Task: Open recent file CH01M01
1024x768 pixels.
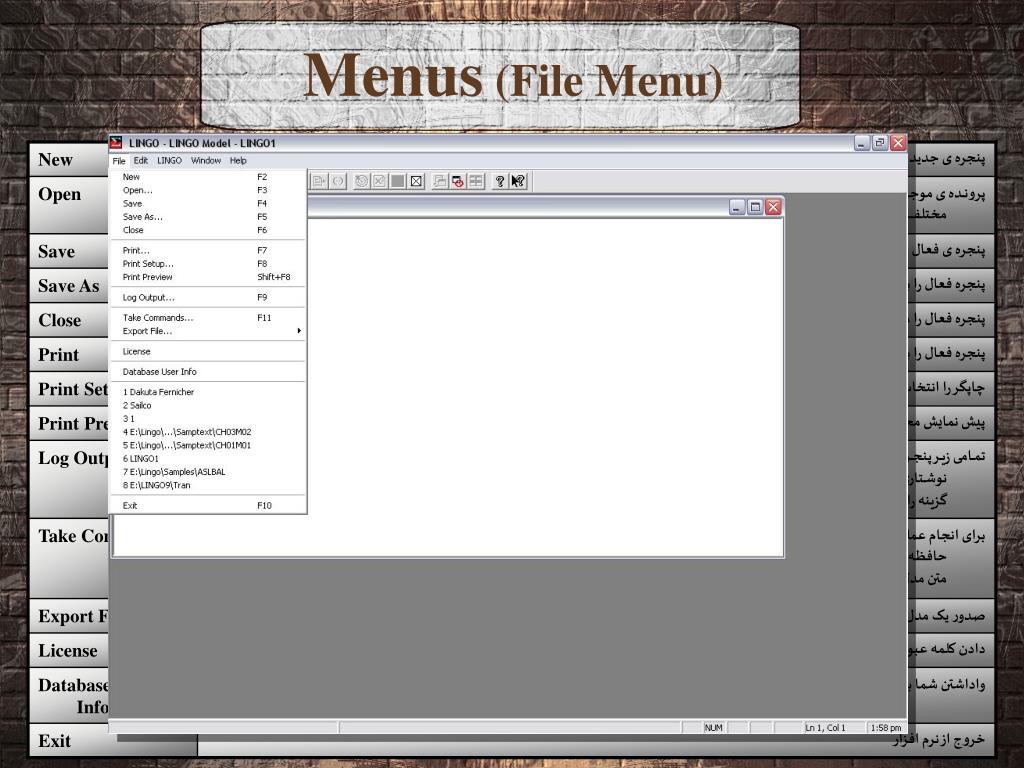Action: click(208, 445)
